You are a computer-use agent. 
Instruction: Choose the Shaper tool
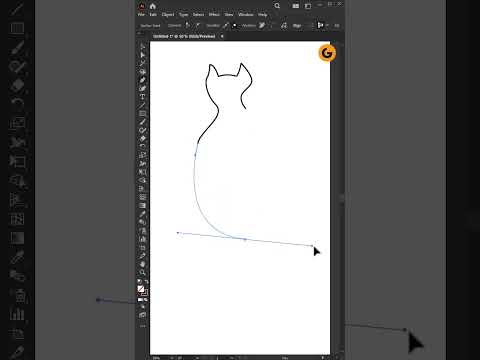[143, 130]
